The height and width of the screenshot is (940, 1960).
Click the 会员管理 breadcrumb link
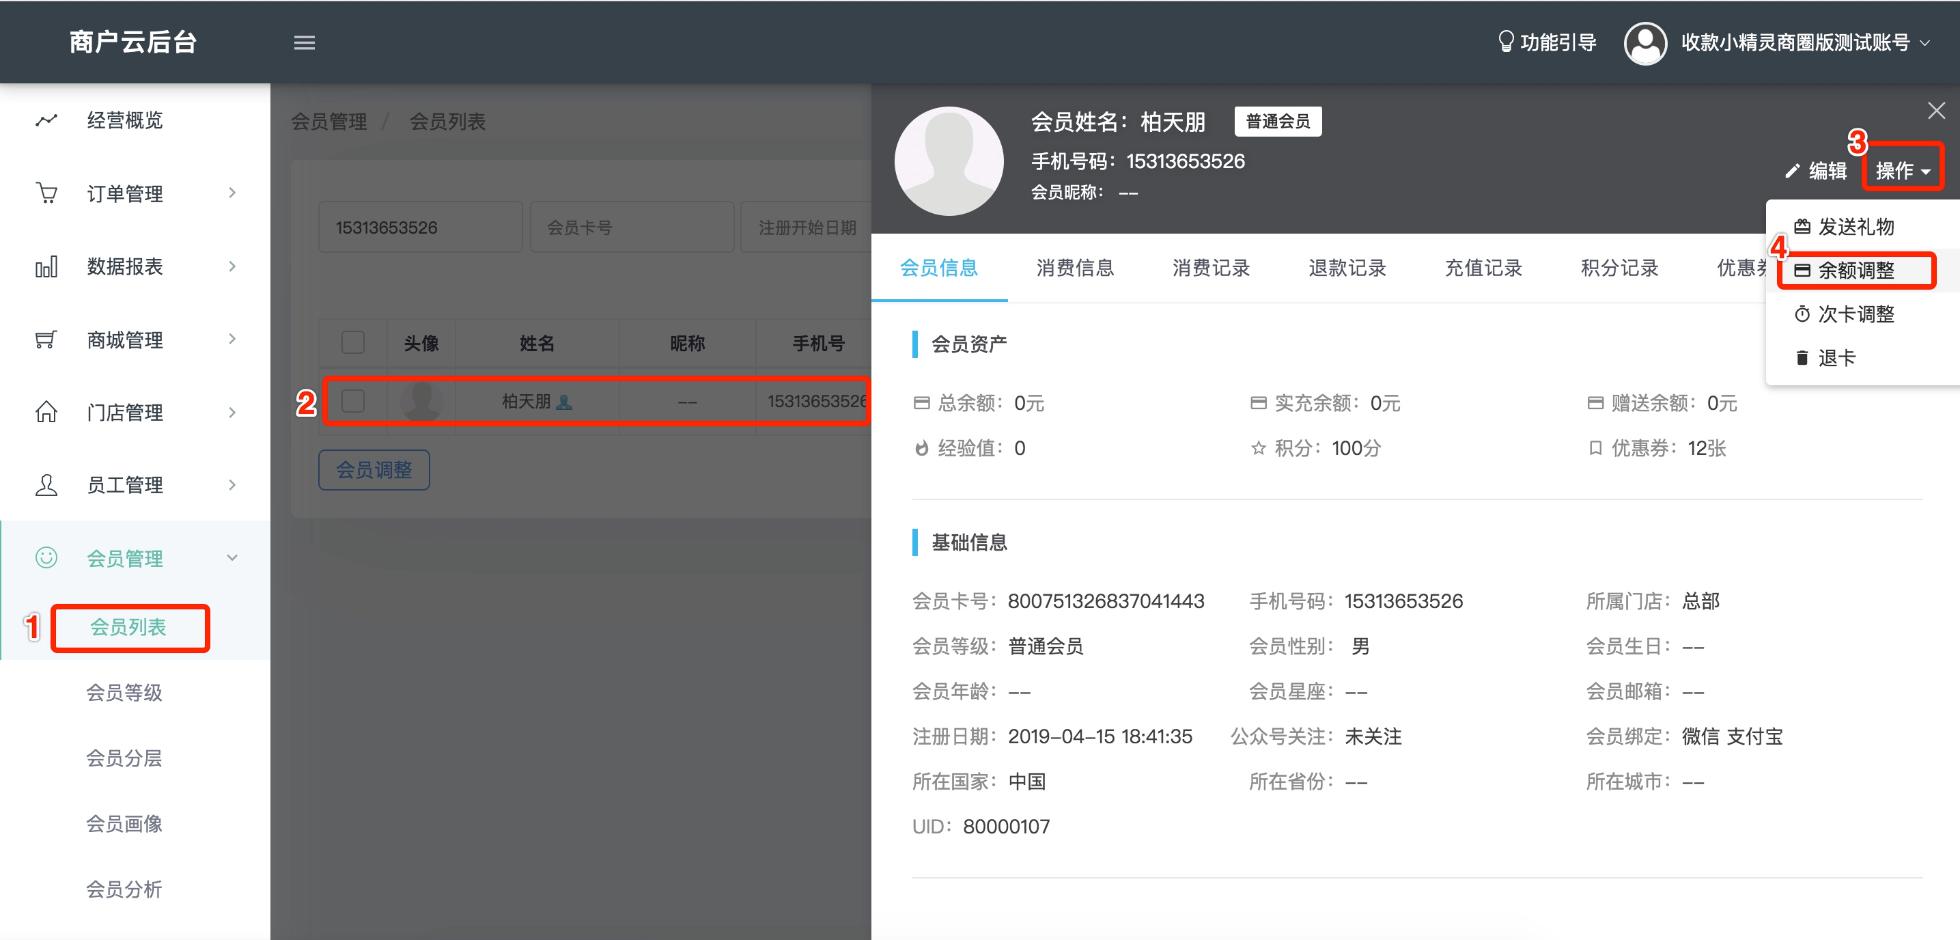[329, 122]
